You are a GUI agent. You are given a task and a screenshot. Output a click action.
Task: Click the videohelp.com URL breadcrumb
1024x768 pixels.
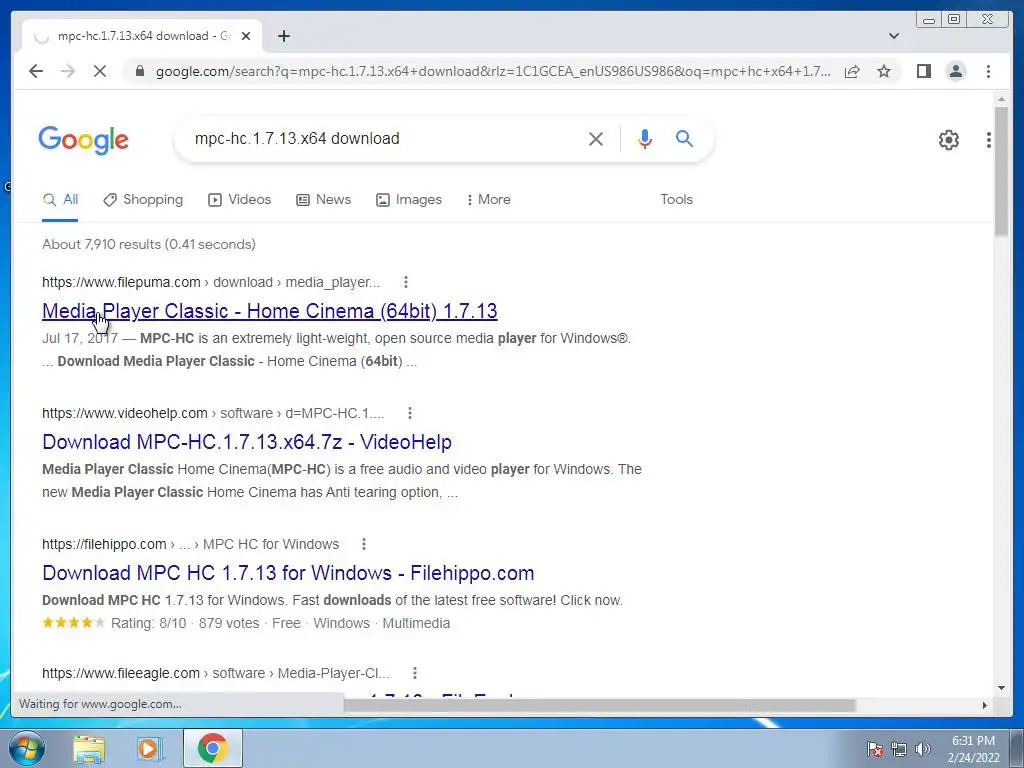[213, 413]
